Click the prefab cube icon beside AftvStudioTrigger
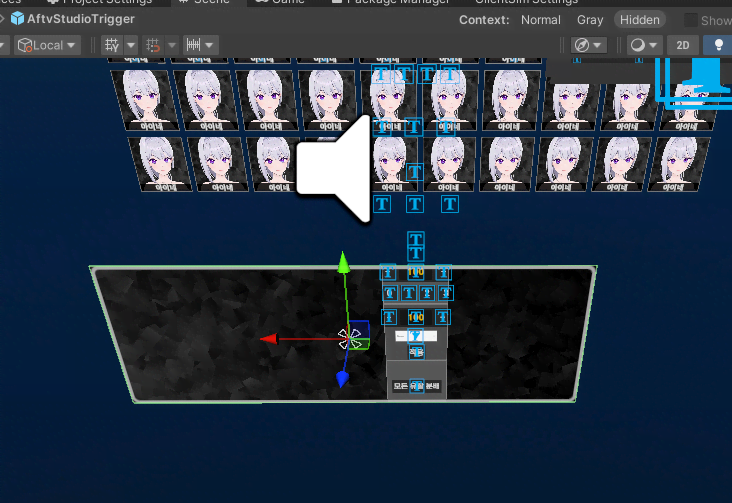This screenshot has height=503, width=732. point(17,19)
